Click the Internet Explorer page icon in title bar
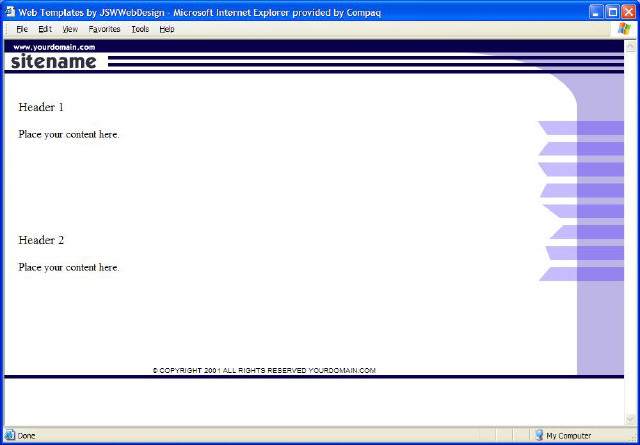This screenshot has width=640, height=445. point(10,10)
